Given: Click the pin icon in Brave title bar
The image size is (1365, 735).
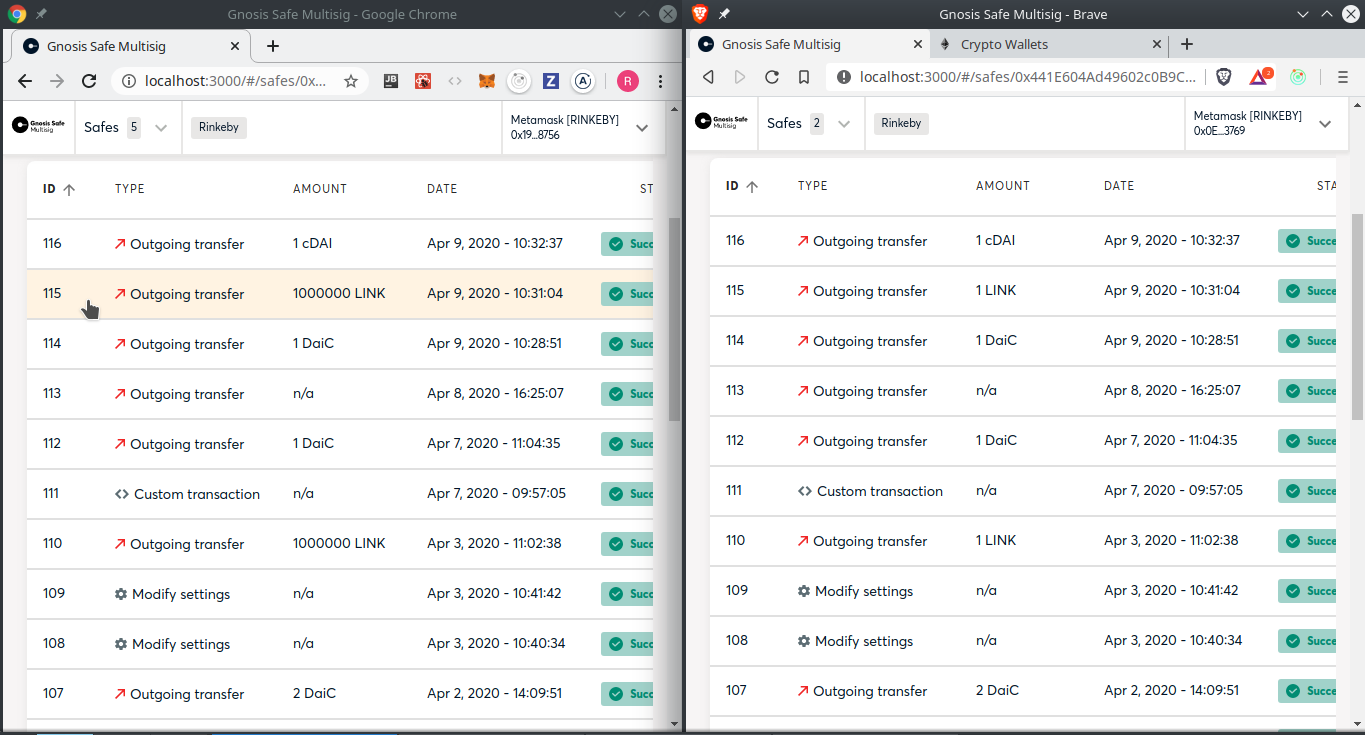Looking at the screenshot, I should (724, 14).
